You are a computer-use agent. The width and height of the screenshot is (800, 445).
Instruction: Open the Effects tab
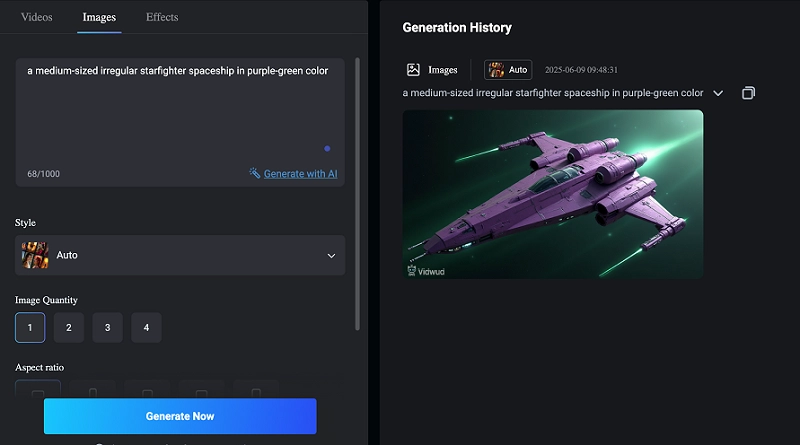click(162, 17)
